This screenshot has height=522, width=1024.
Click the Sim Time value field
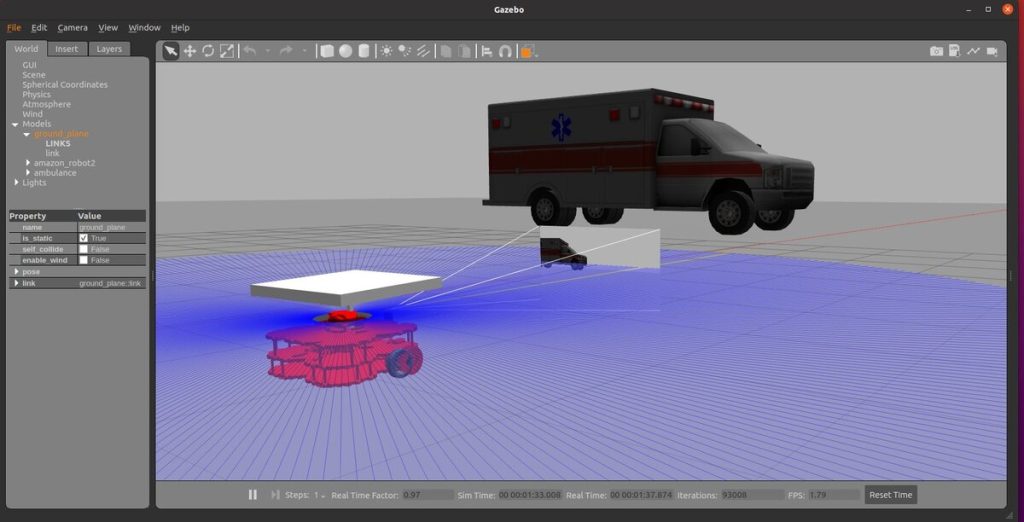pyautogui.click(x=530, y=495)
